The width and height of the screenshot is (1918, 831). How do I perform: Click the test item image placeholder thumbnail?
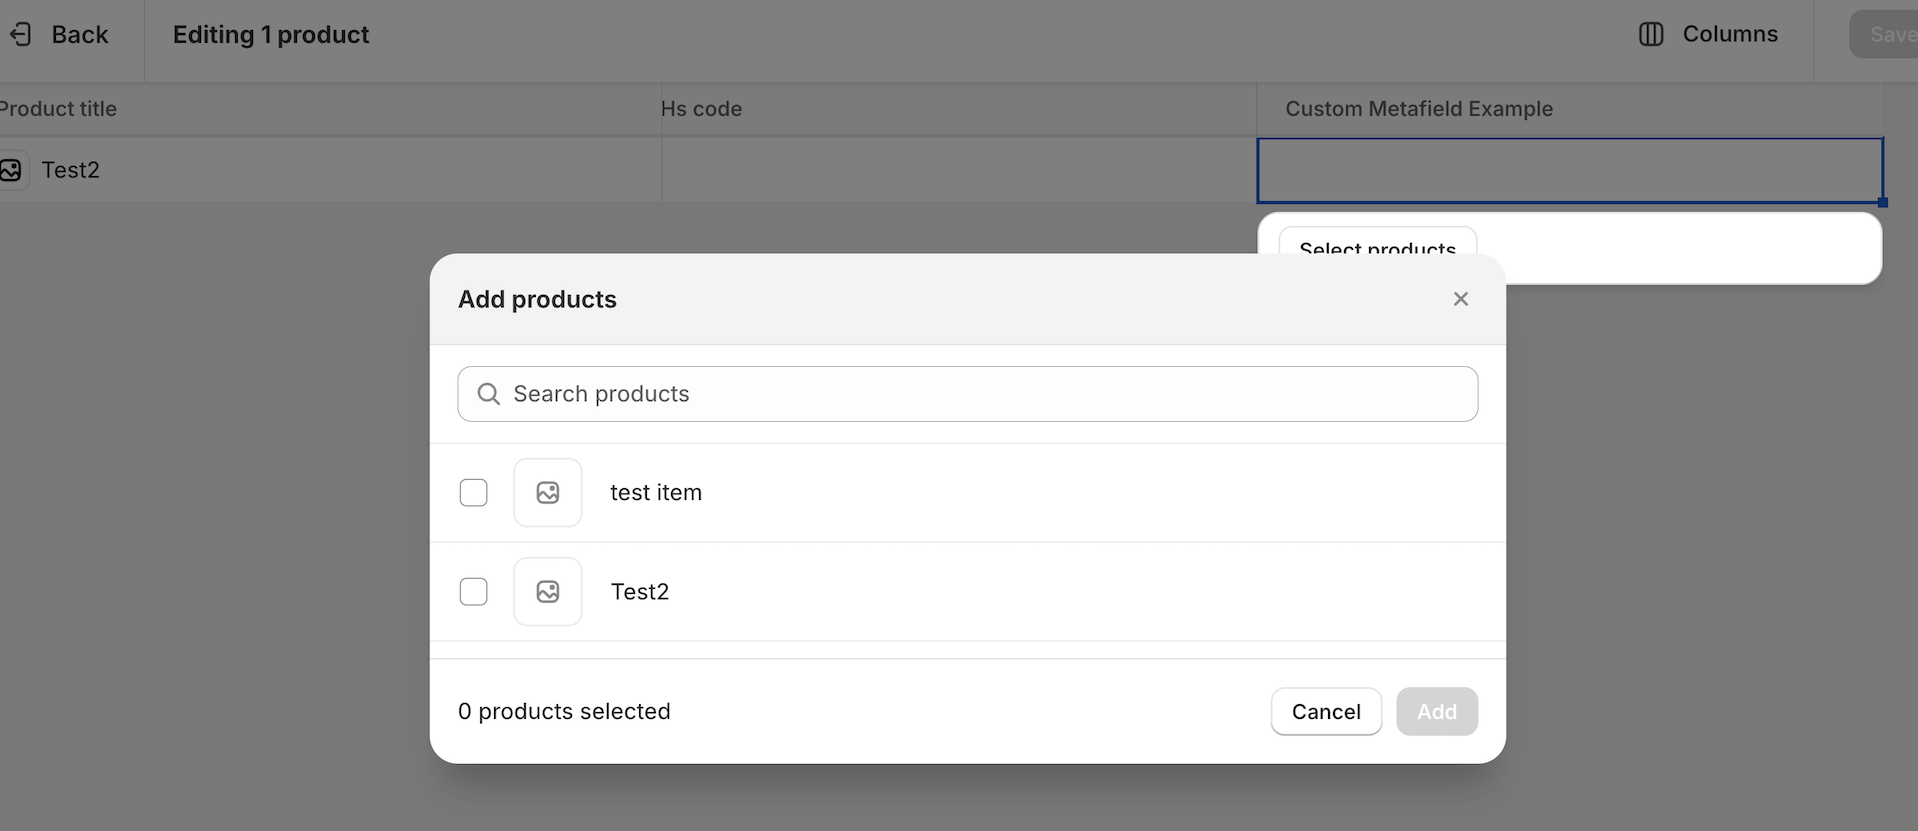pos(547,493)
